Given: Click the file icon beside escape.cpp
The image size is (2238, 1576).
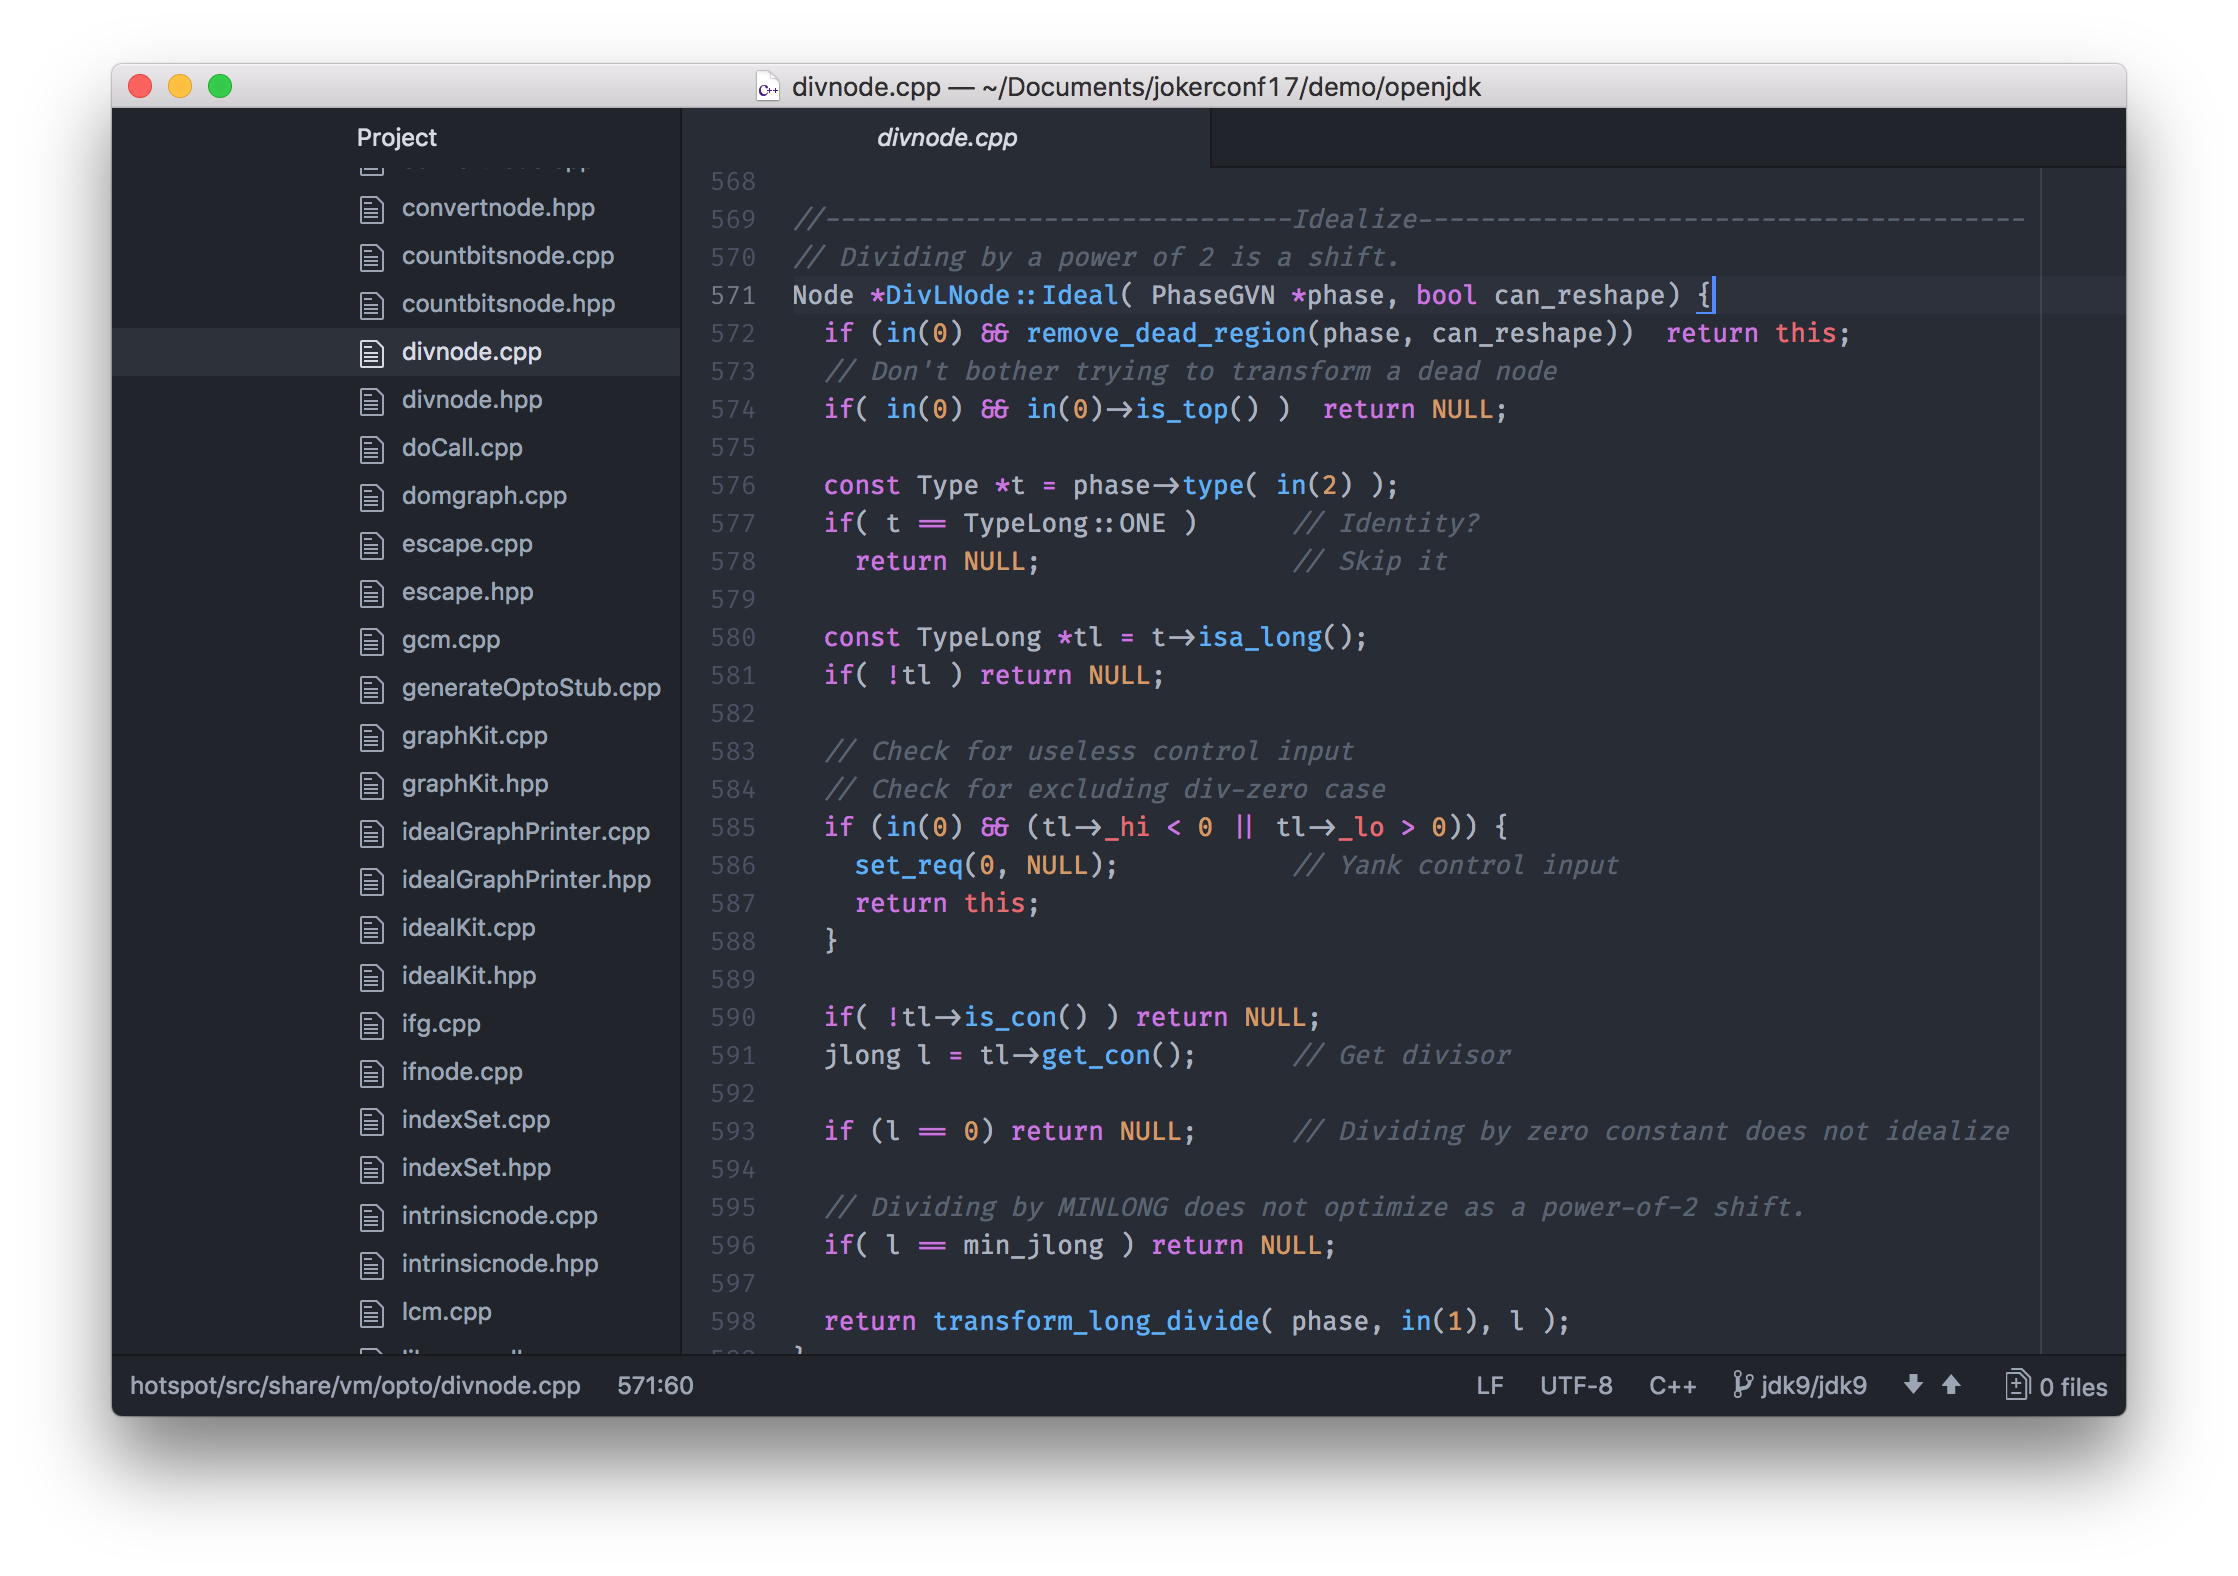Looking at the screenshot, I should (x=372, y=545).
